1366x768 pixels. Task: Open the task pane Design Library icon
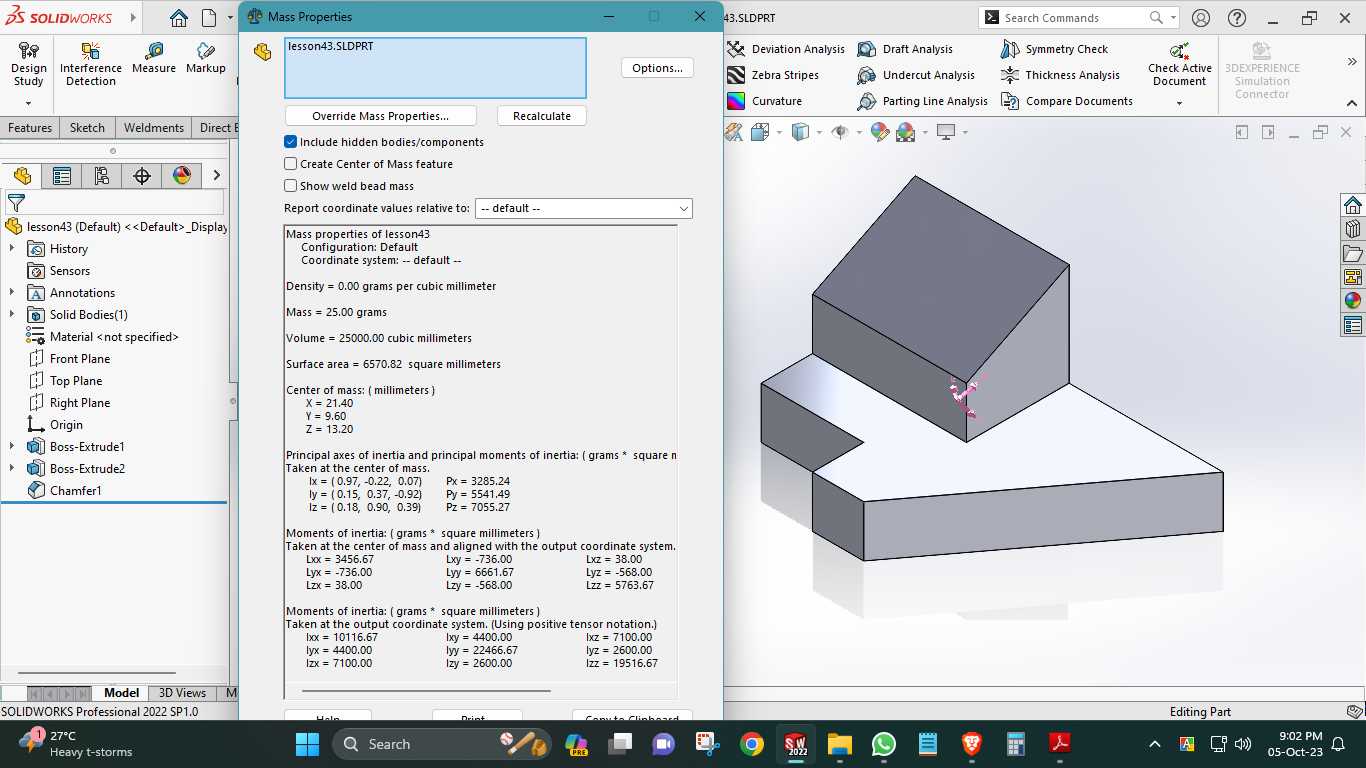point(1353,228)
